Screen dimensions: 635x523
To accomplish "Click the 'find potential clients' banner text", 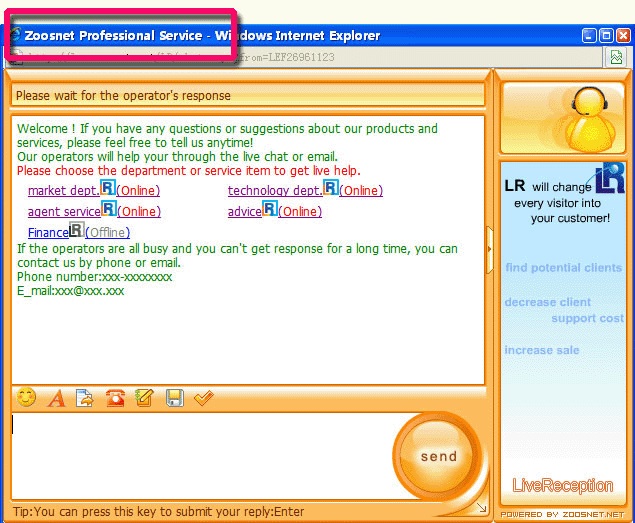I will click(x=563, y=268).
